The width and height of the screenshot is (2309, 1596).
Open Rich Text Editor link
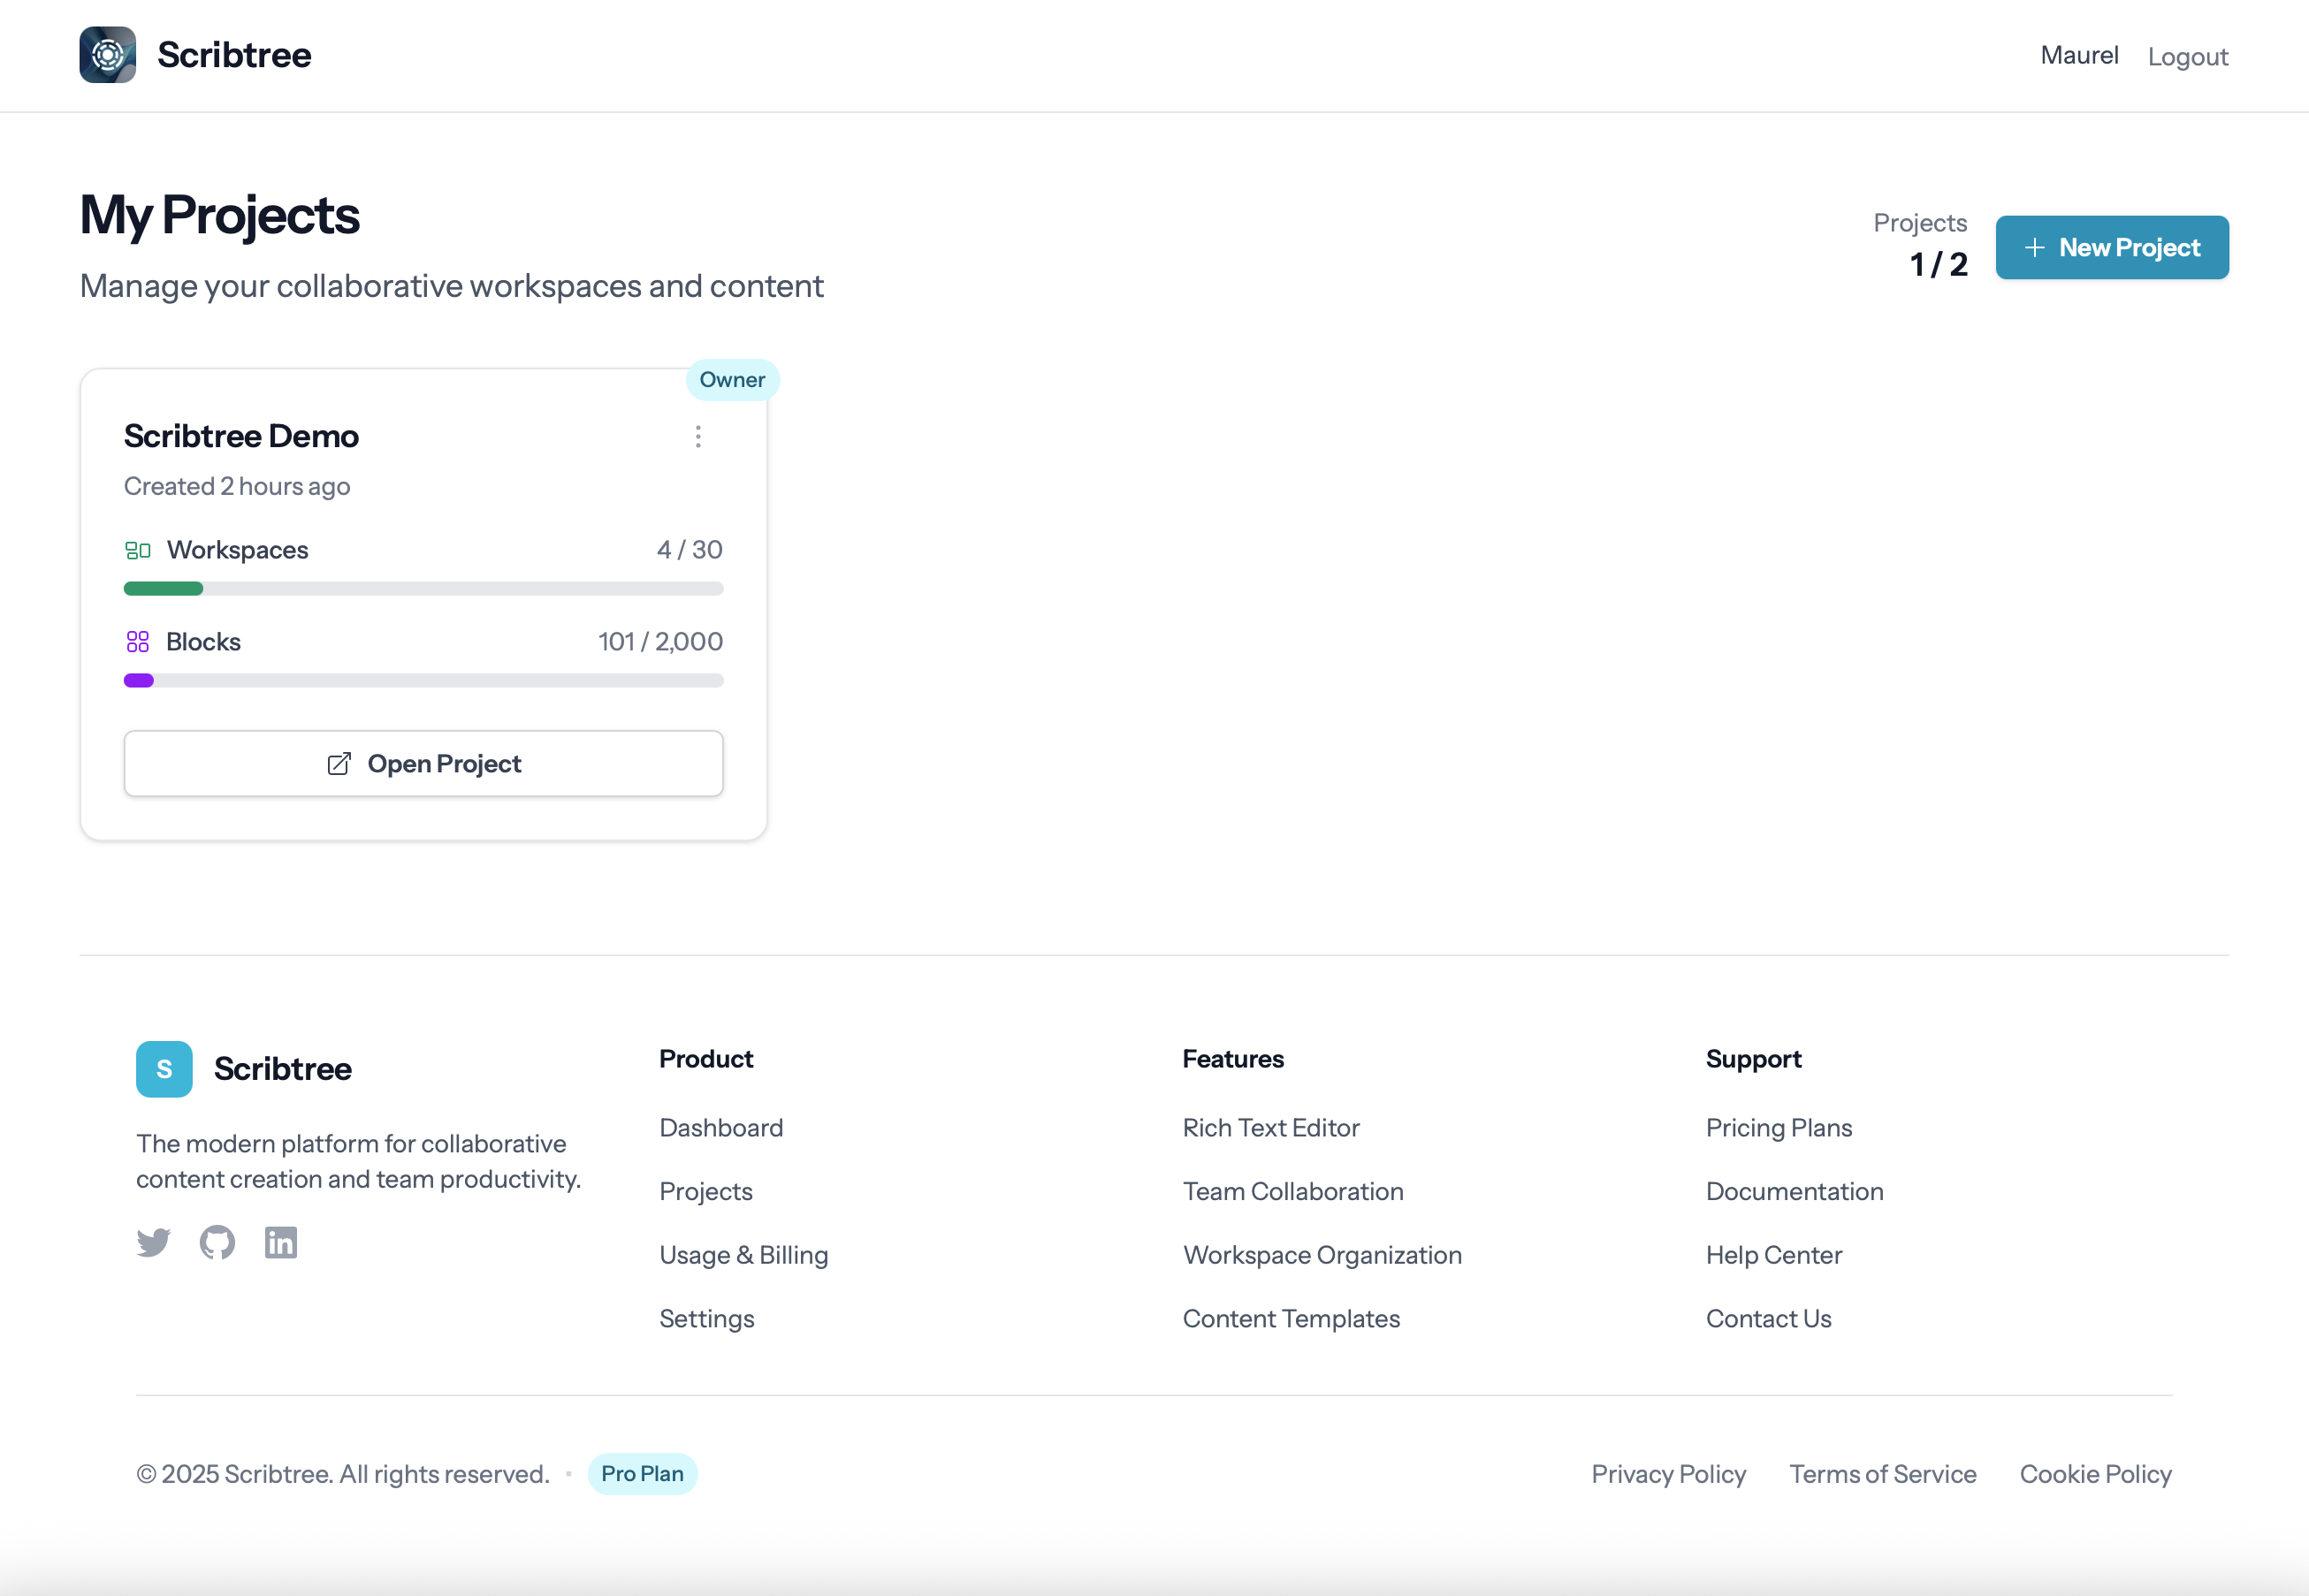click(1271, 1128)
